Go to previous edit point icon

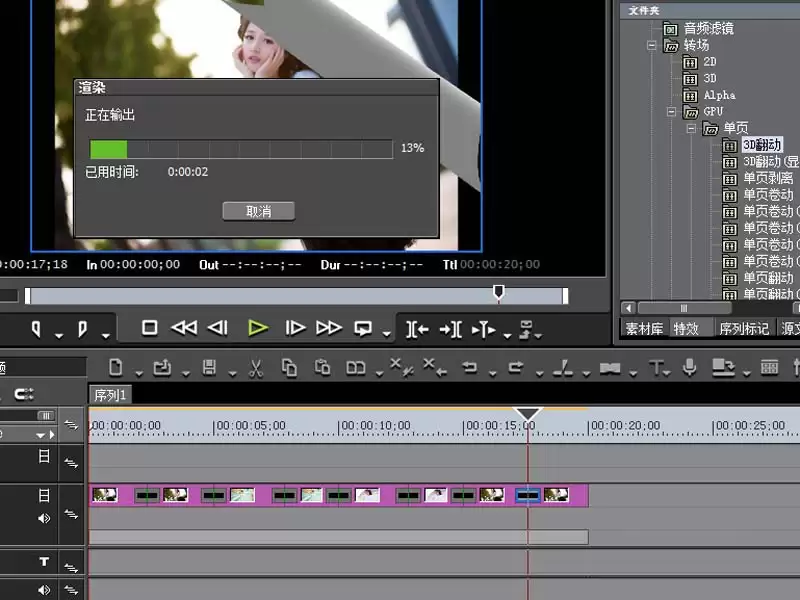coord(417,330)
